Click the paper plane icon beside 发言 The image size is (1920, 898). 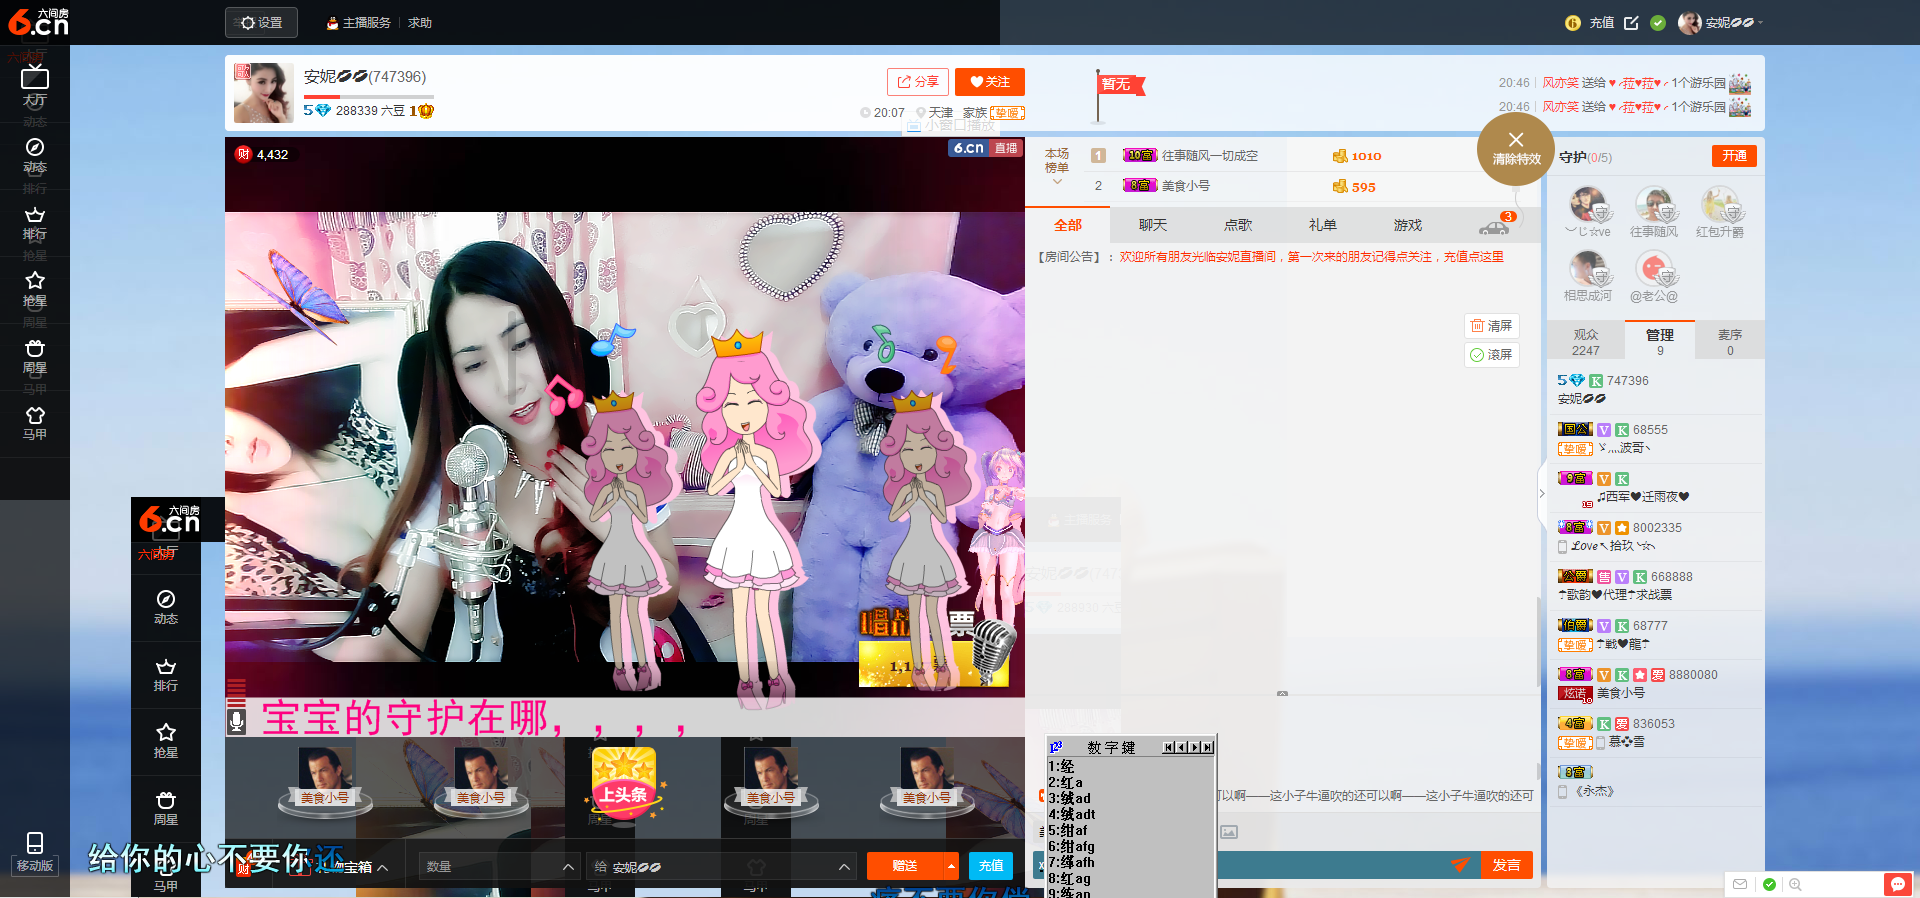[x=1461, y=865]
